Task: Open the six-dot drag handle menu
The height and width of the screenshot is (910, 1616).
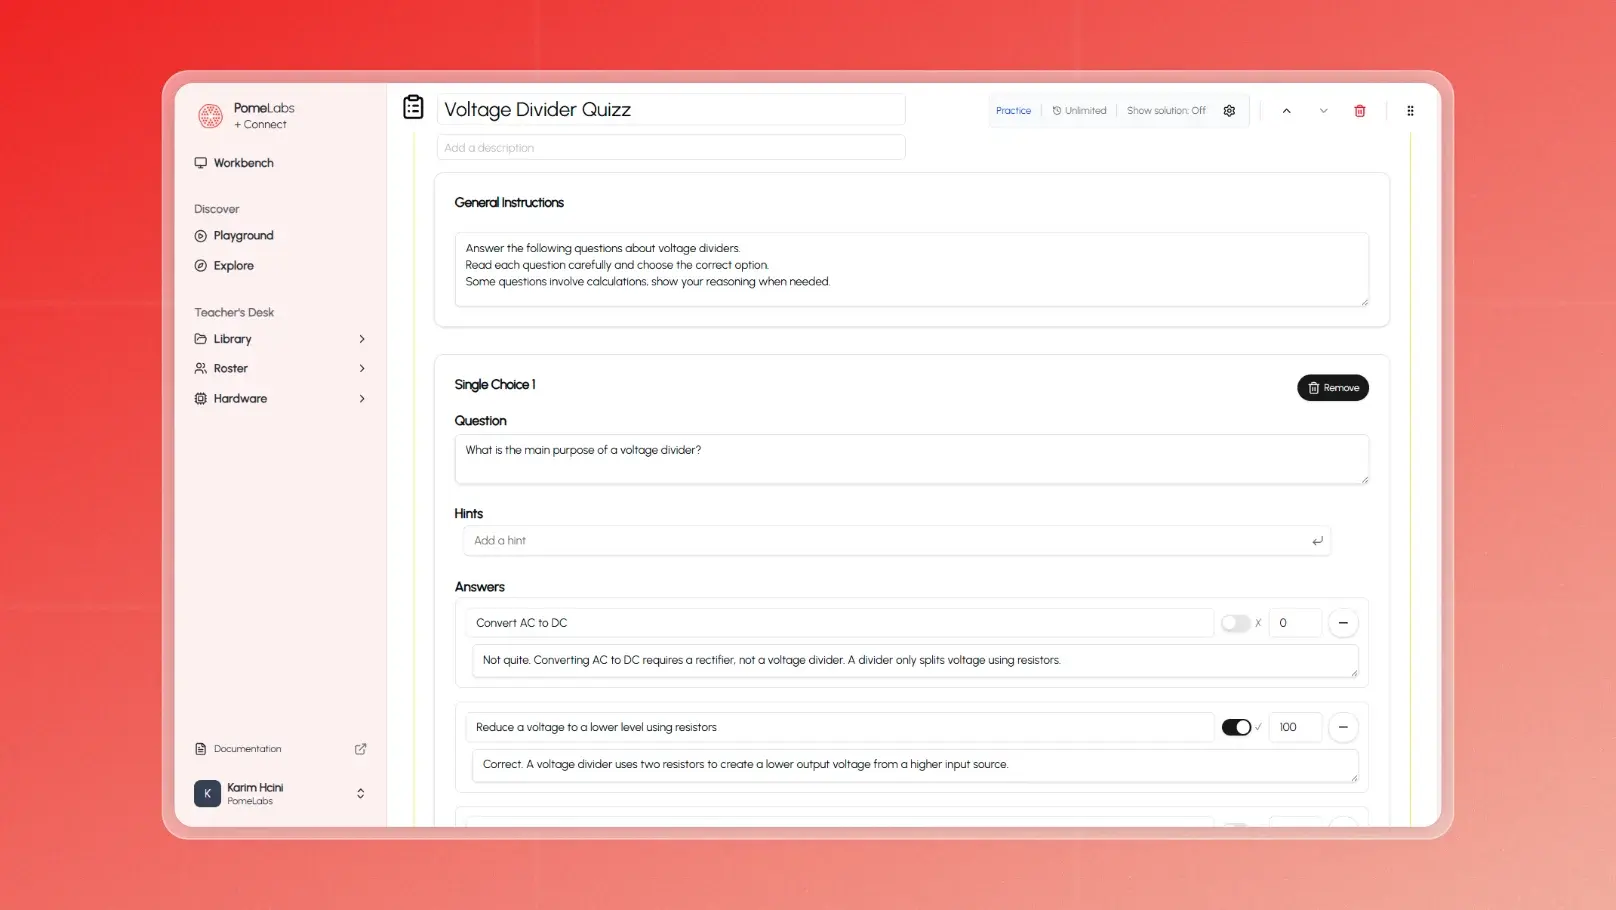Action: 1410,111
